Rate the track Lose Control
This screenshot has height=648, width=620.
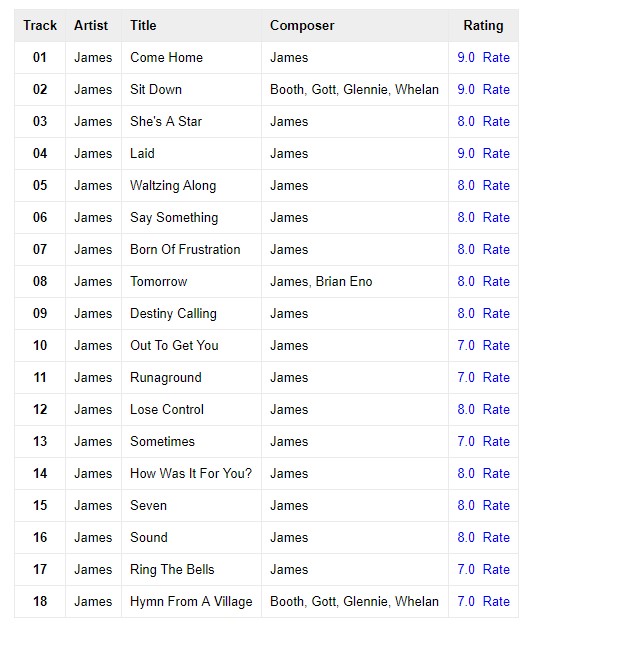(x=496, y=409)
